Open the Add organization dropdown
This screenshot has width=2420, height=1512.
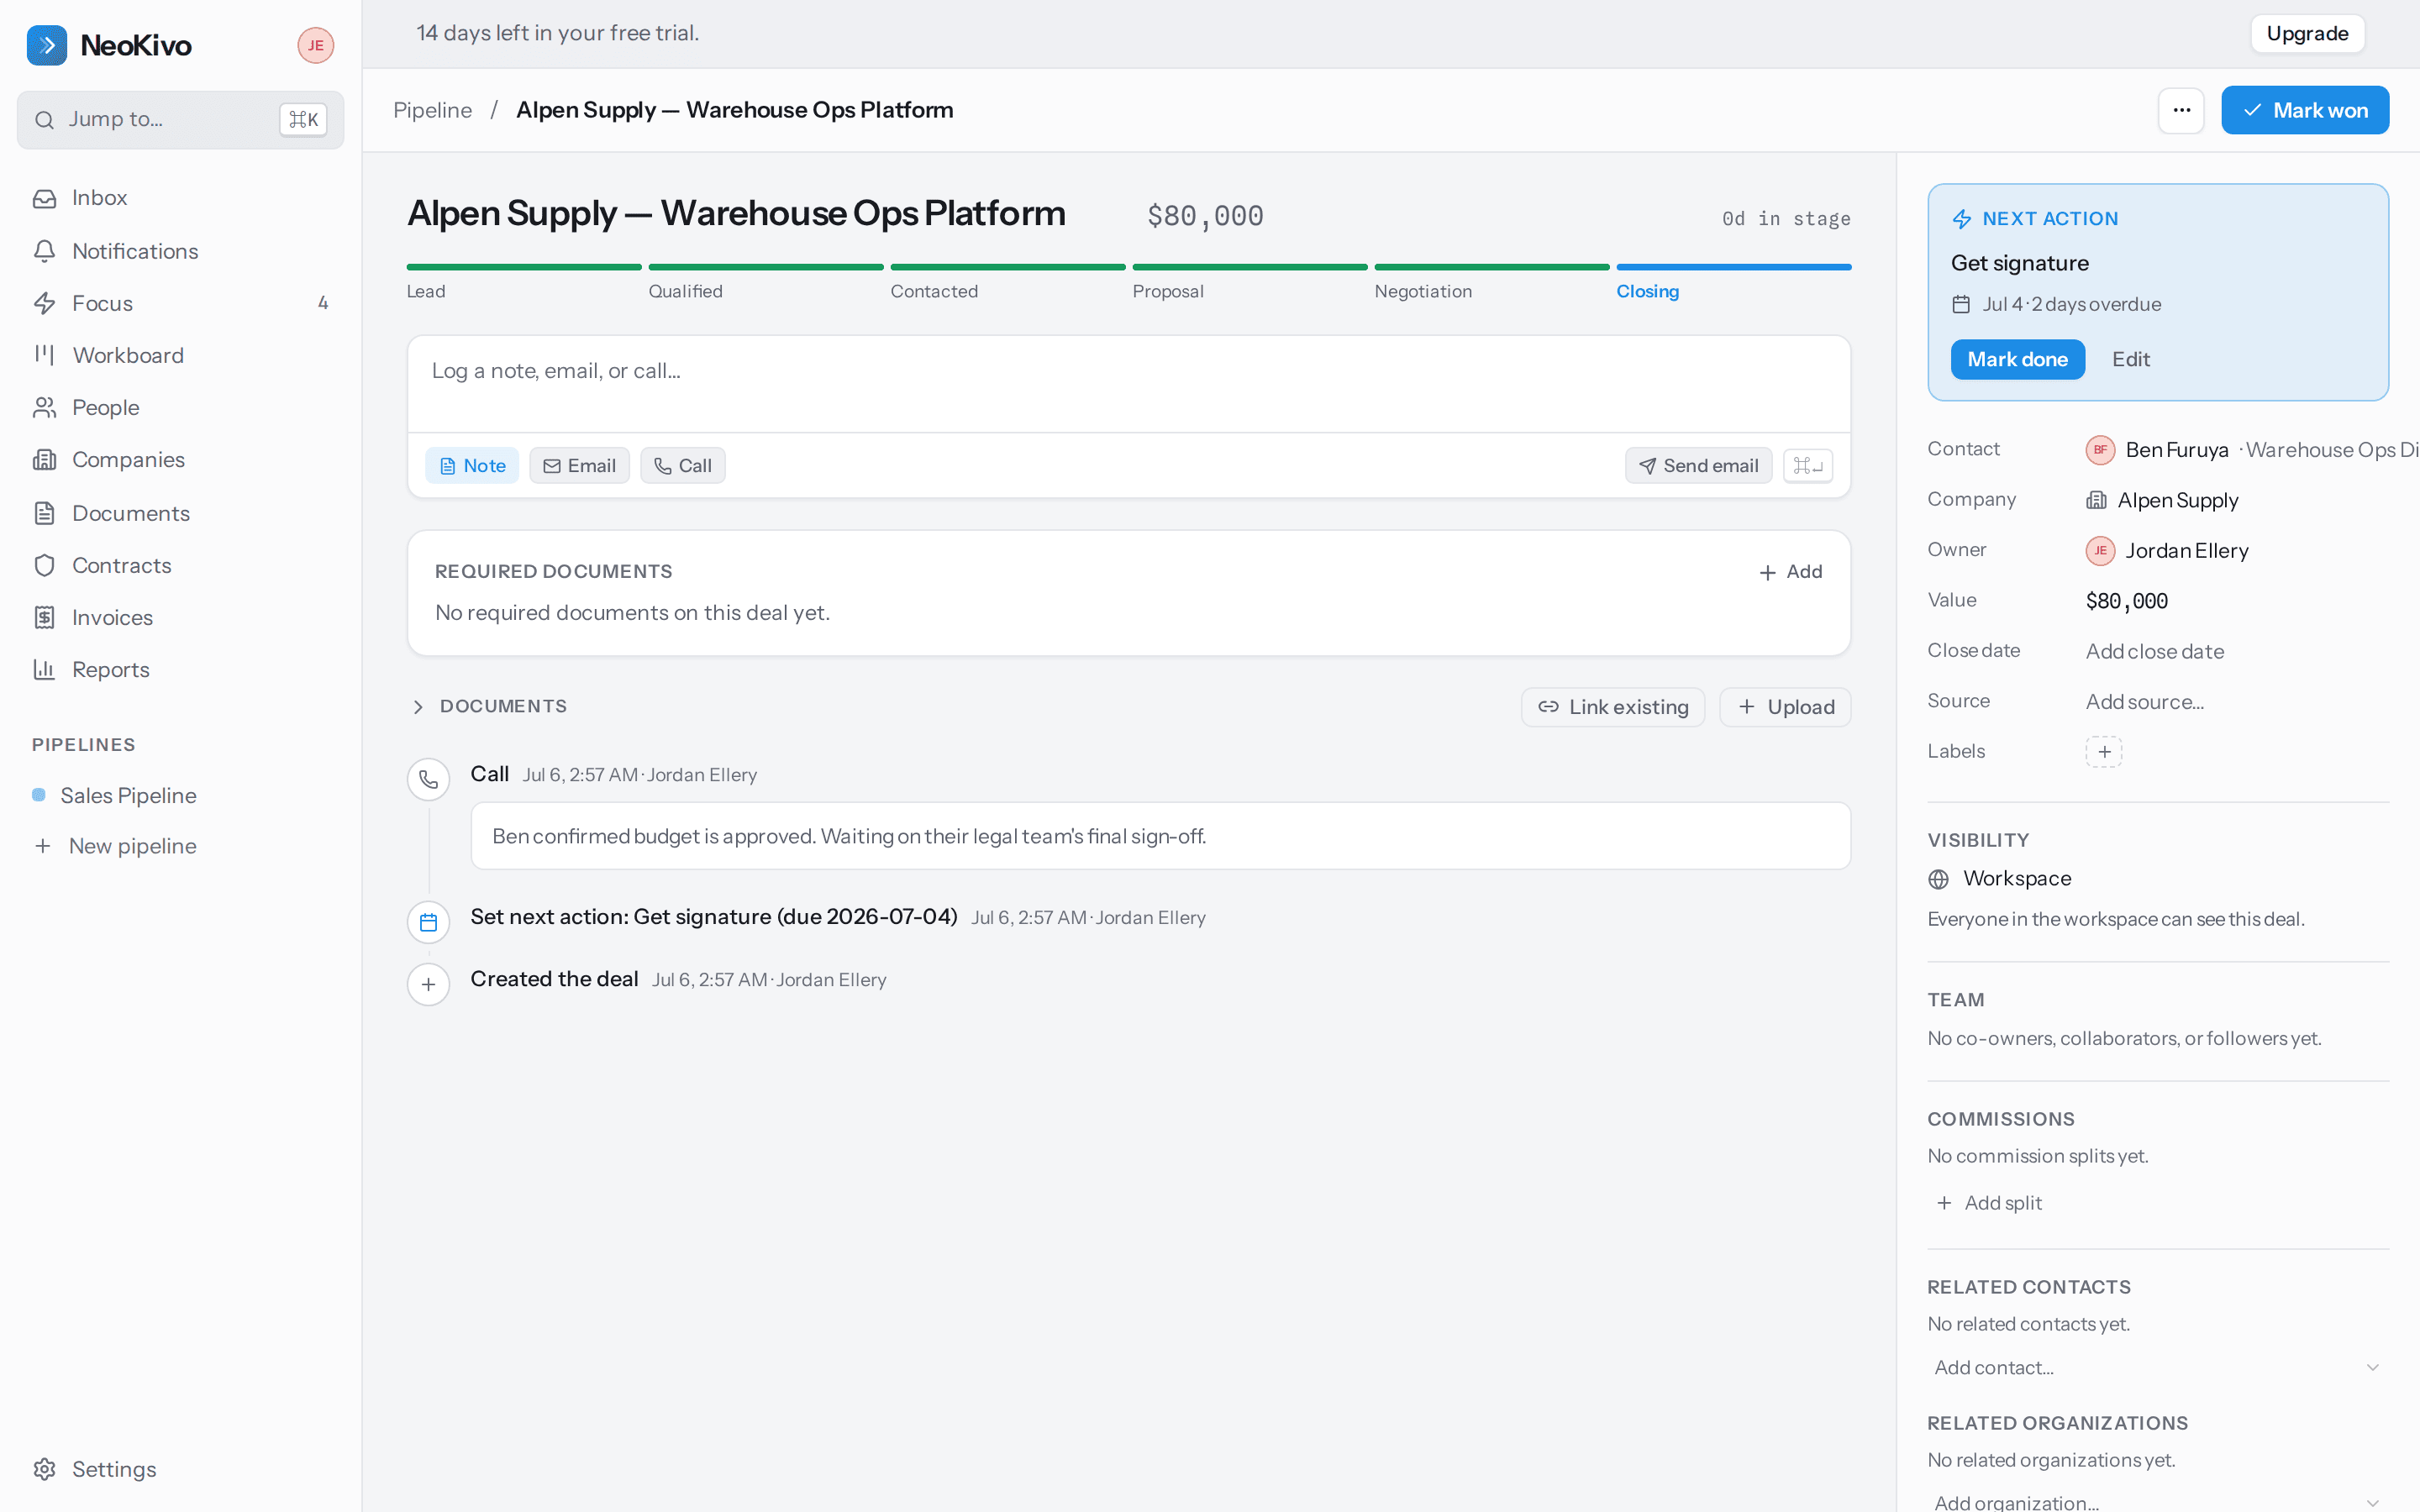point(2158,1502)
